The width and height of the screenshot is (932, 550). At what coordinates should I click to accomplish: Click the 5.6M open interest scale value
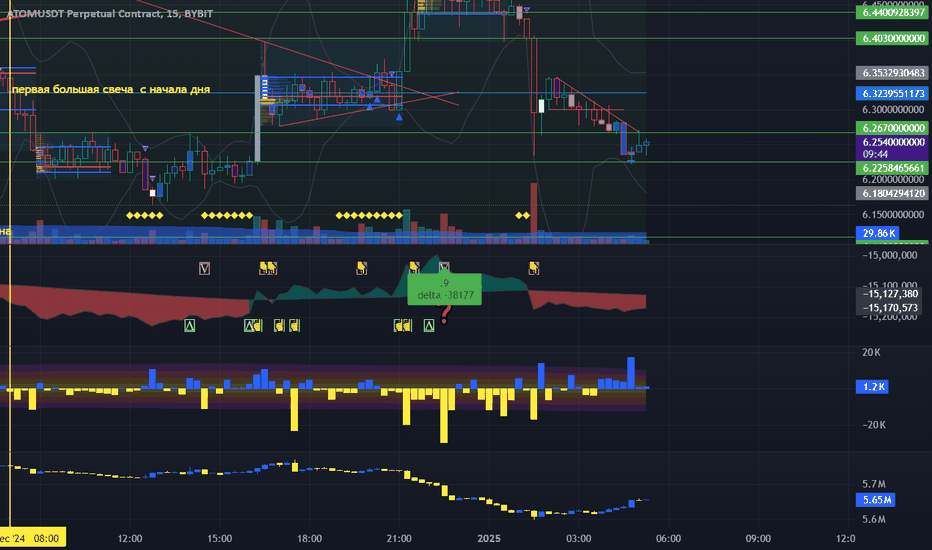click(874, 519)
